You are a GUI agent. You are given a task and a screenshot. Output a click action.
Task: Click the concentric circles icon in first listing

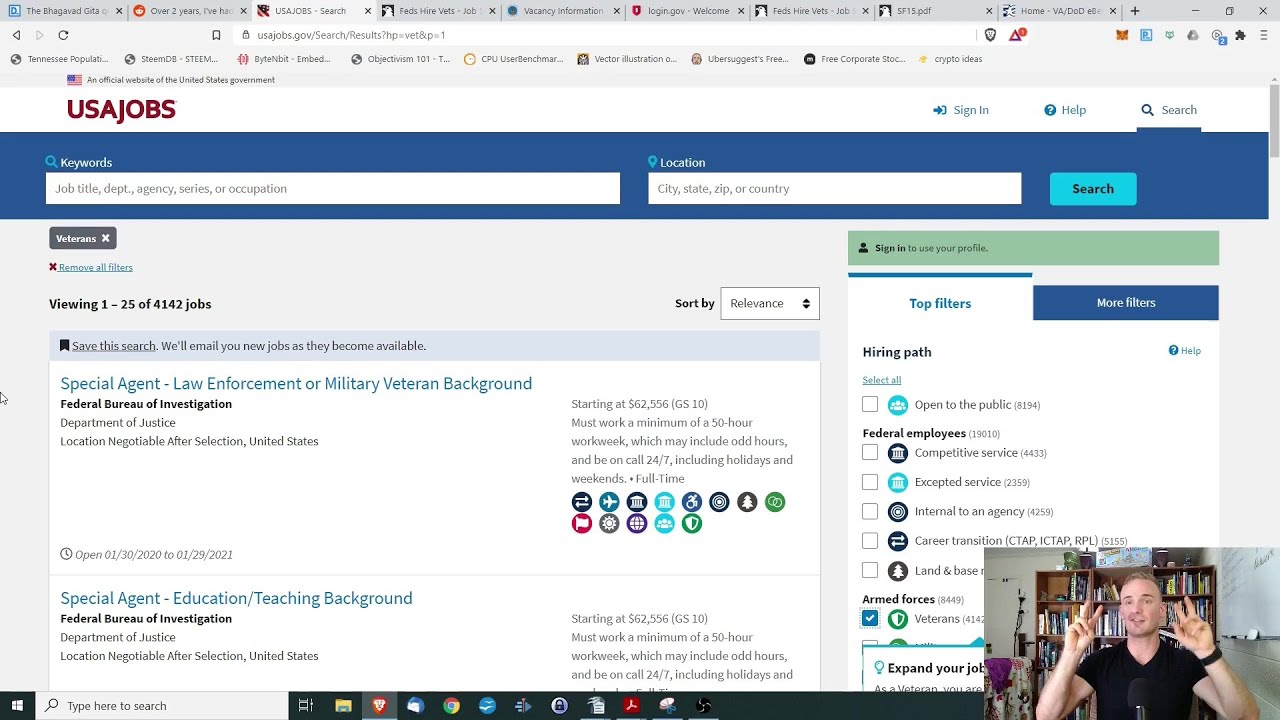(720, 502)
